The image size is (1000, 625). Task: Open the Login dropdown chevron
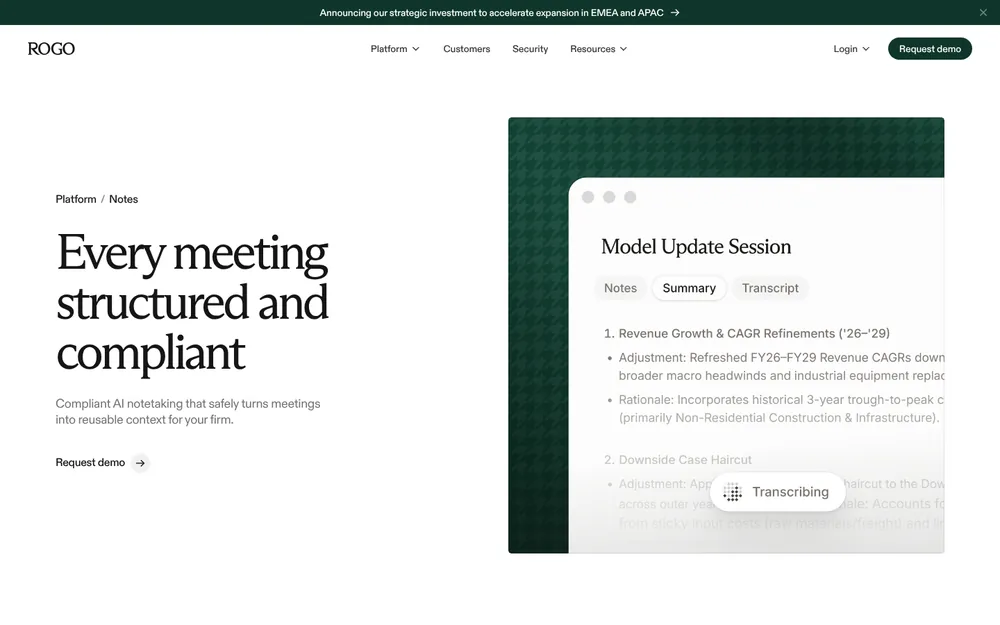point(866,49)
